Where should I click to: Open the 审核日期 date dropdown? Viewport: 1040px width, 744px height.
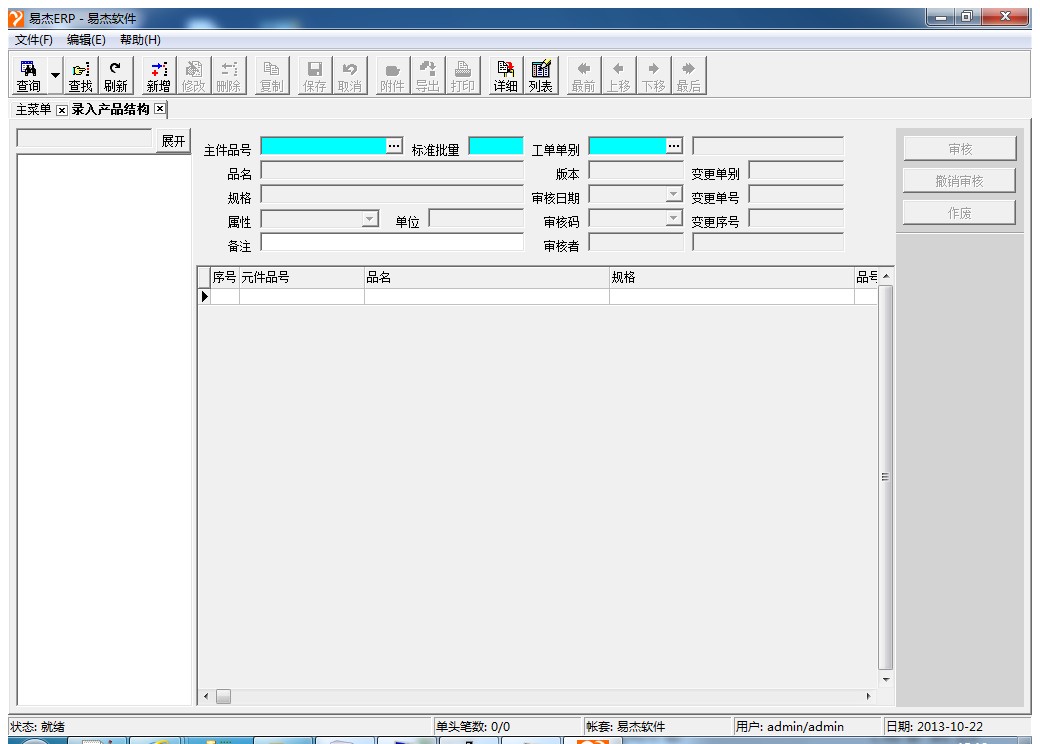[x=674, y=196]
